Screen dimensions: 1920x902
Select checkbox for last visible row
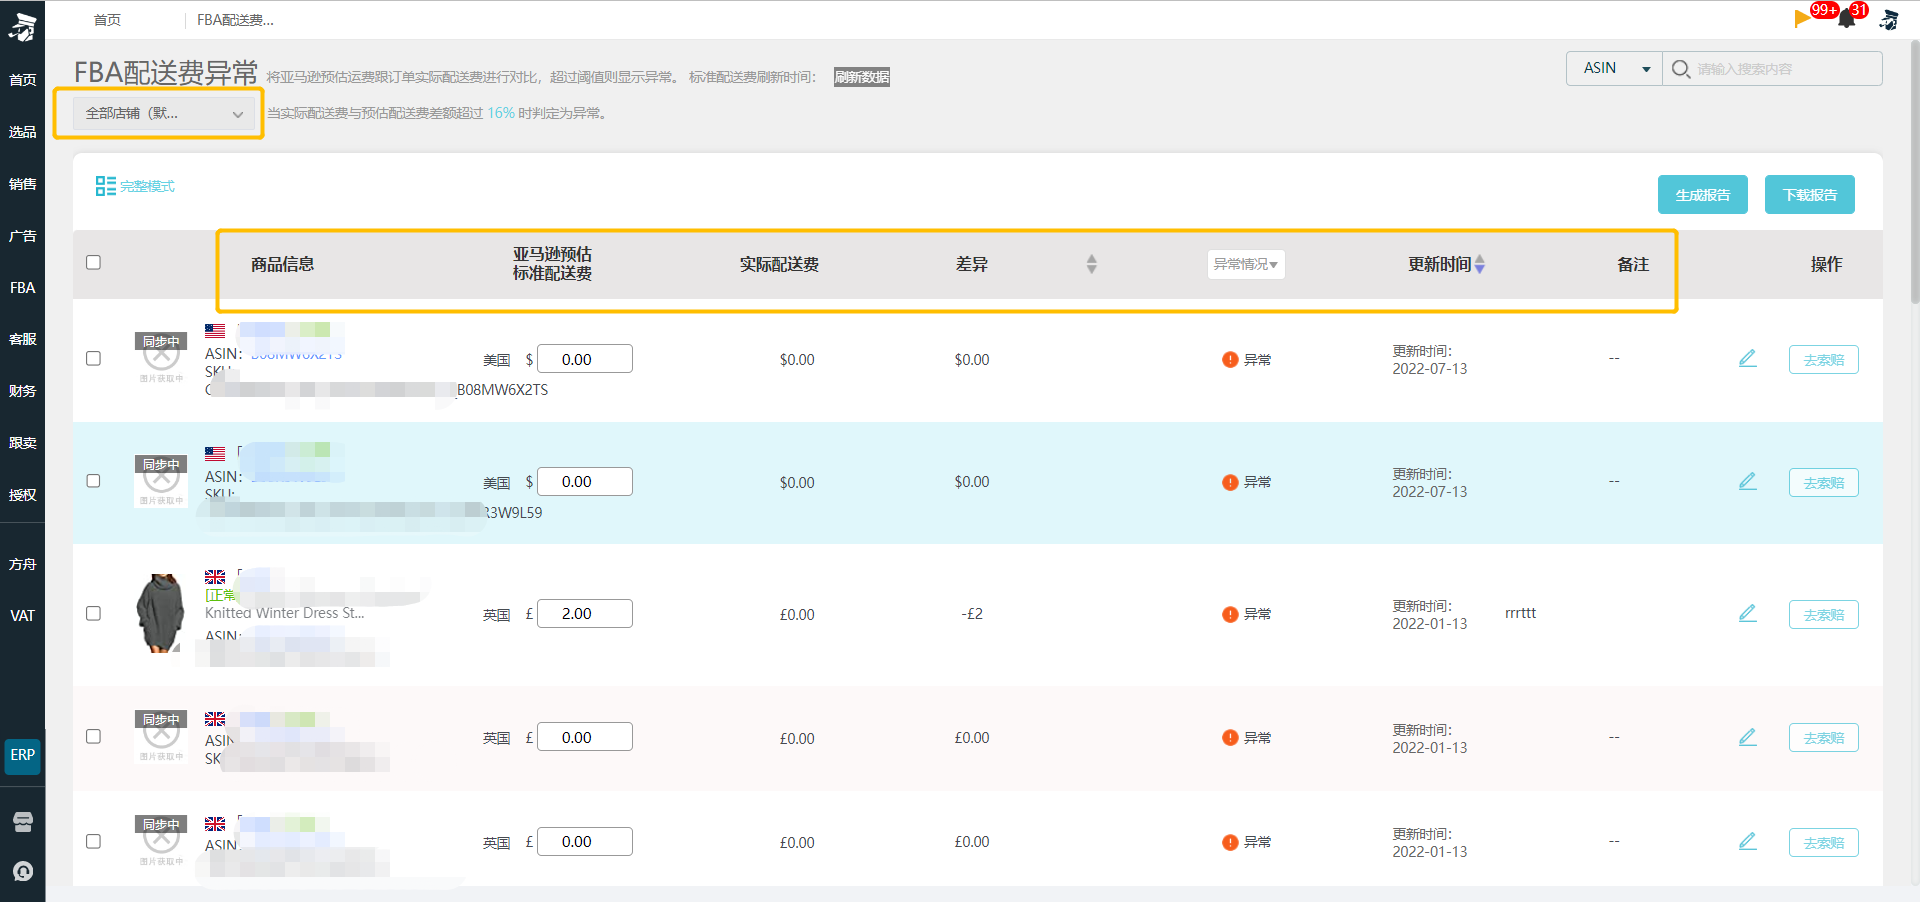[x=94, y=841]
